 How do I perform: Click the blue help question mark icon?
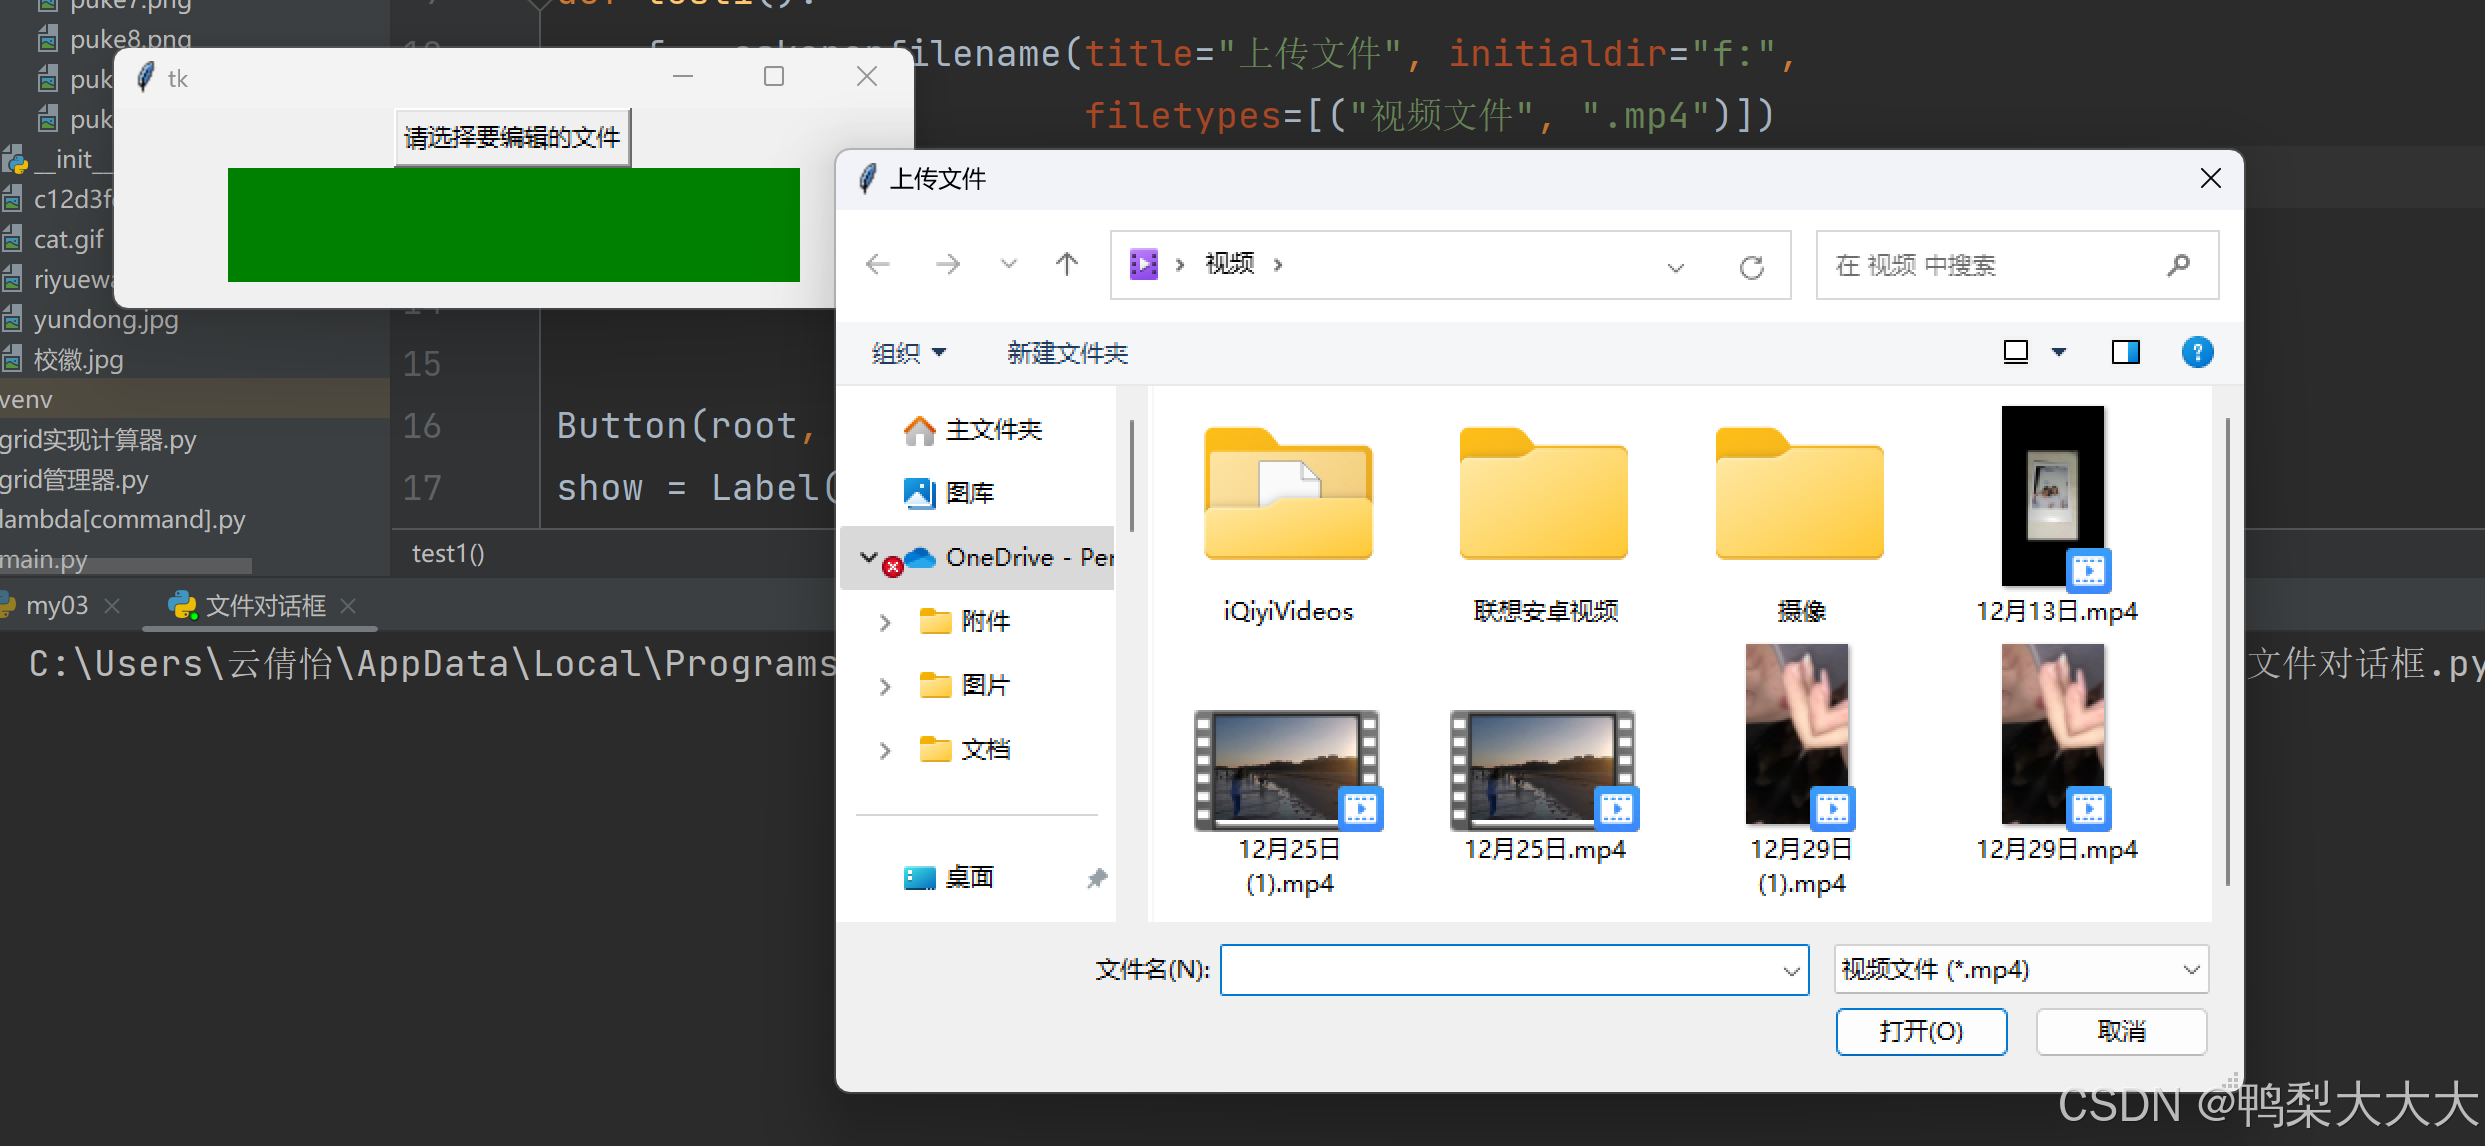(x=2197, y=352)
